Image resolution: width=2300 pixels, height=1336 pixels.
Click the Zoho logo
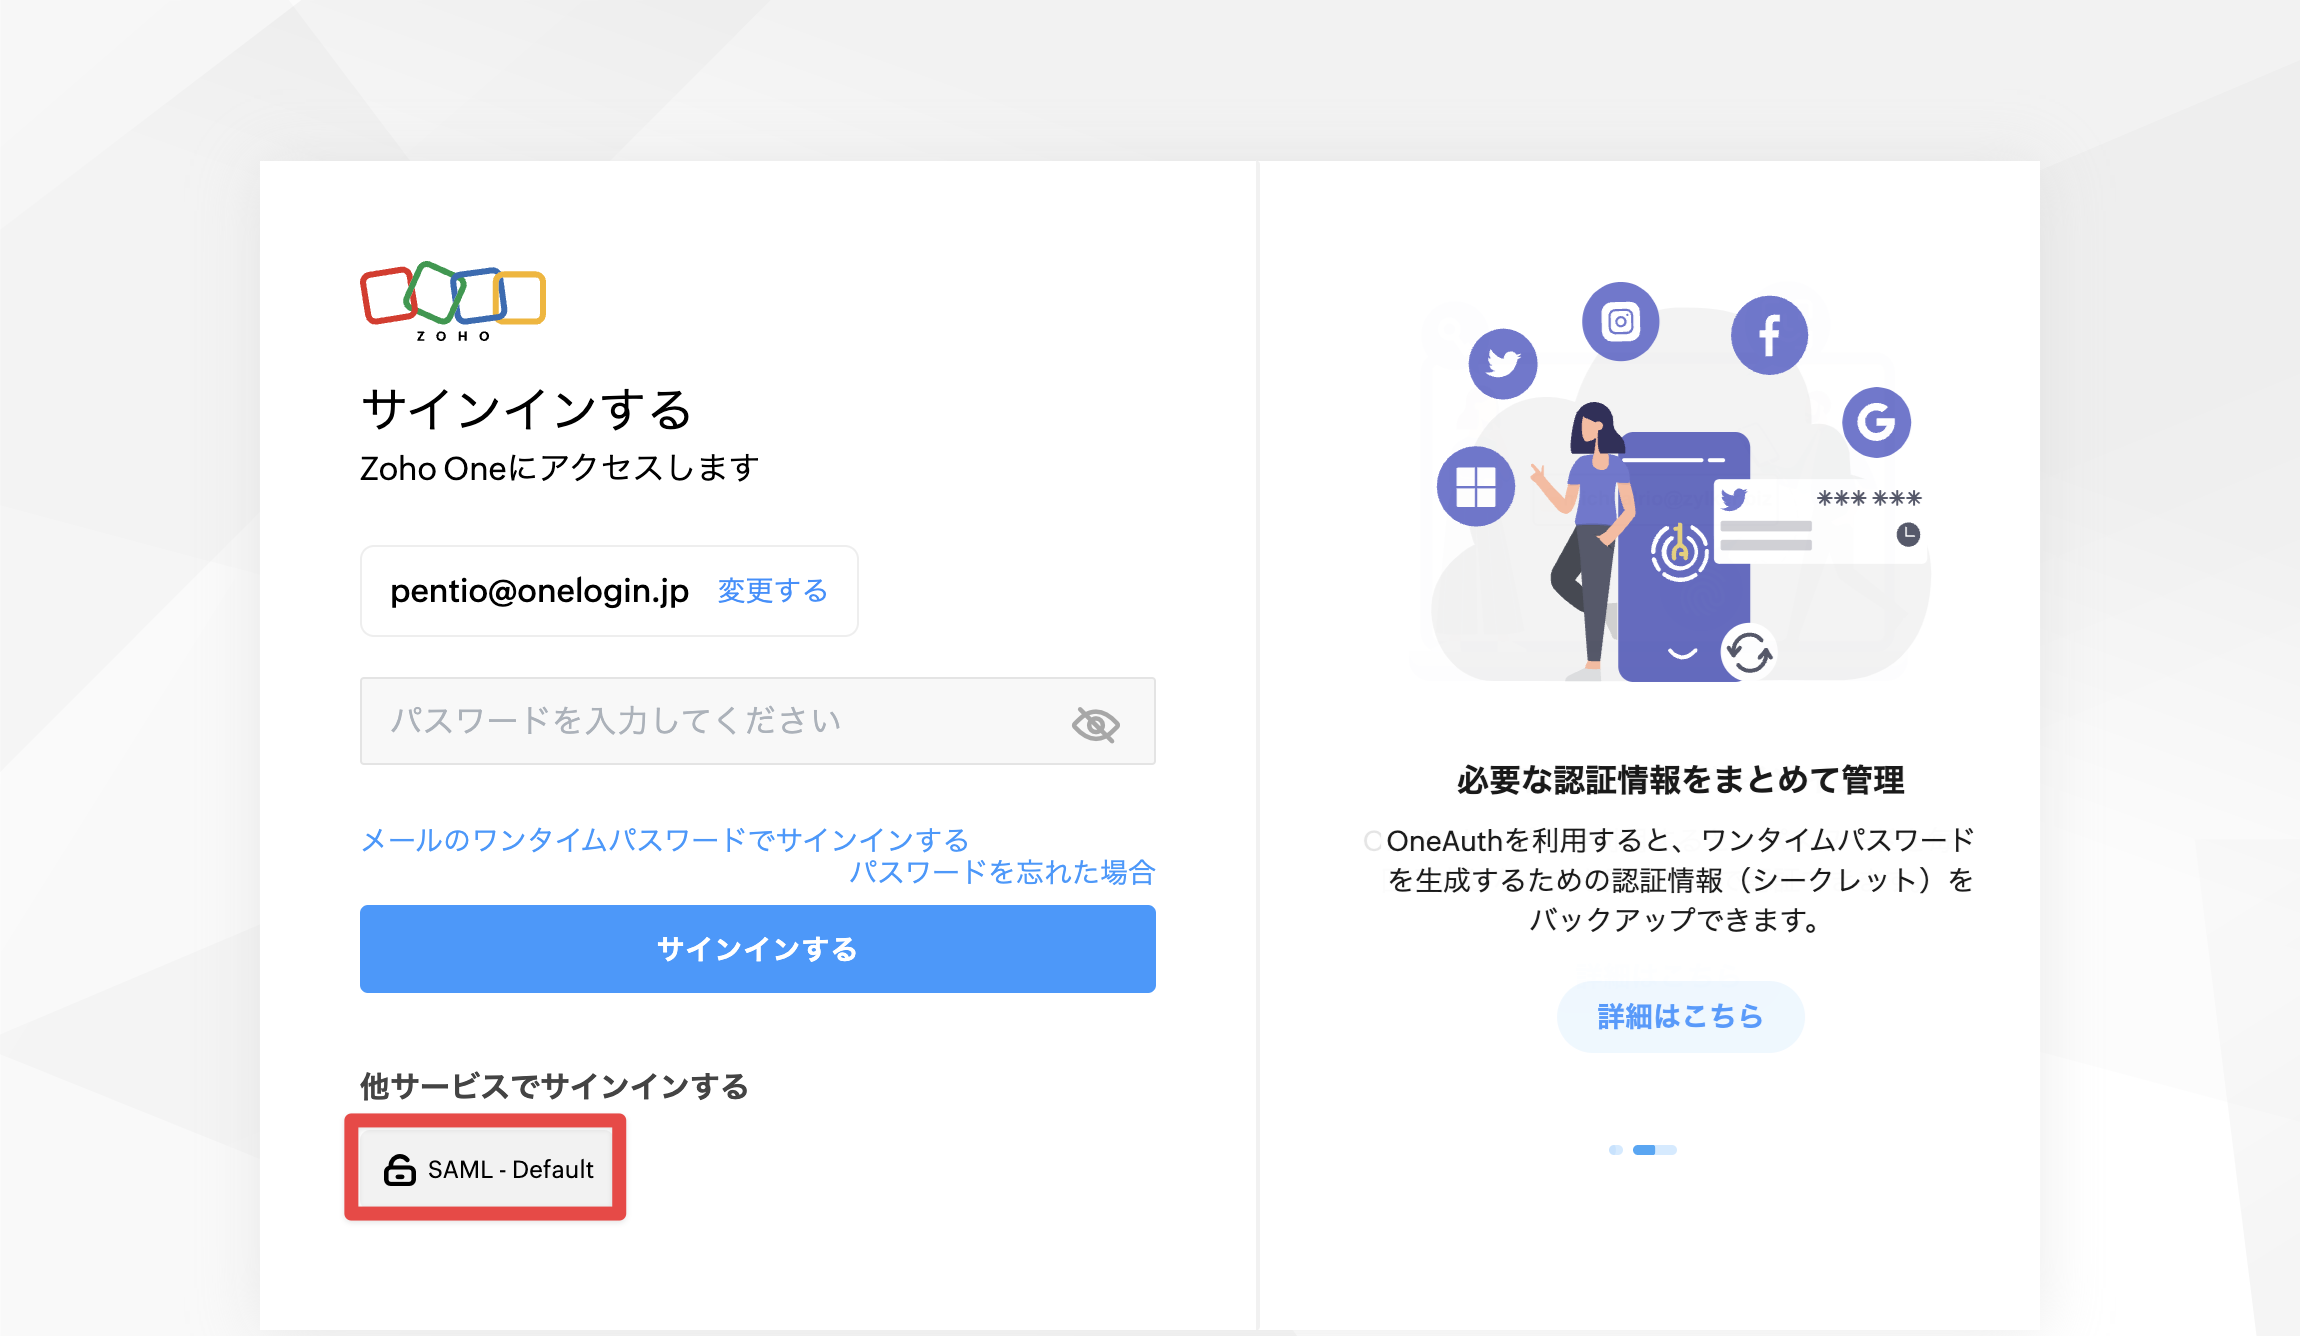pyautogui.click(x=453, y=302)
